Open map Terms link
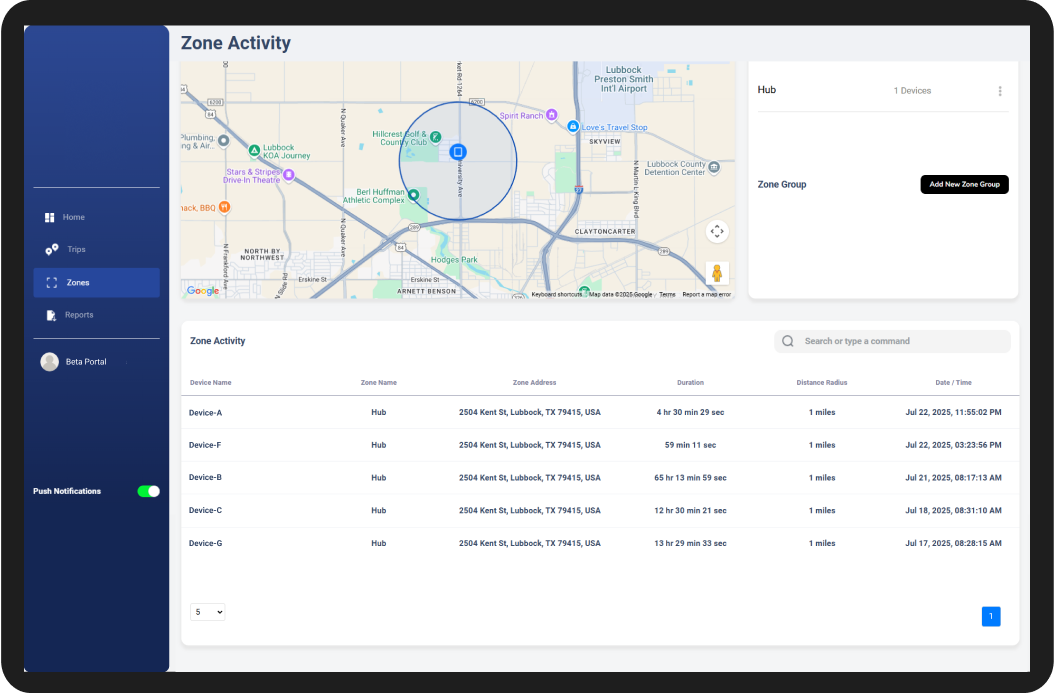The width and height of the screenshot is (1054, 693). tap(667, 294)
